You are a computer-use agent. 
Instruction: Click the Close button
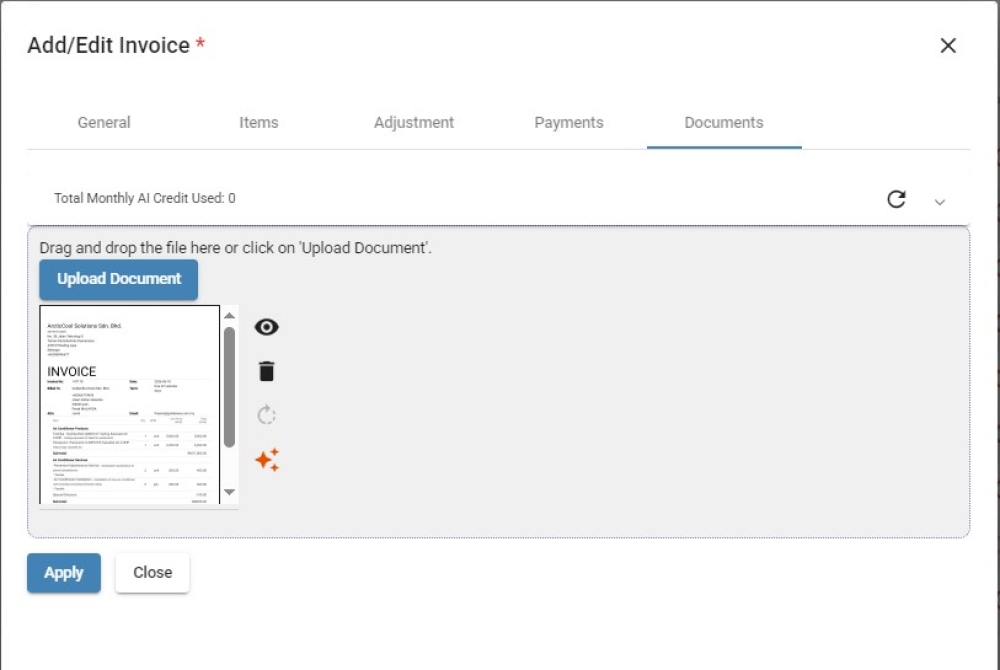[x=152, y=572]
